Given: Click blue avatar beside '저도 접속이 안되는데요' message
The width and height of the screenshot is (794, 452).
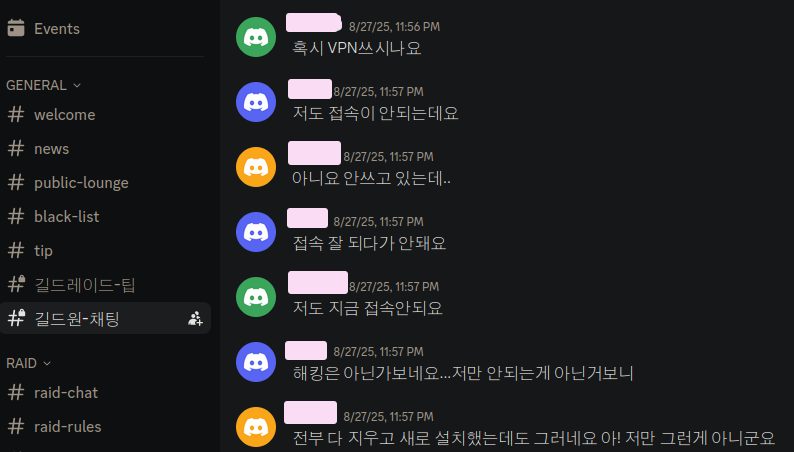Looking at the screenshot, I should tap(256, 102).
